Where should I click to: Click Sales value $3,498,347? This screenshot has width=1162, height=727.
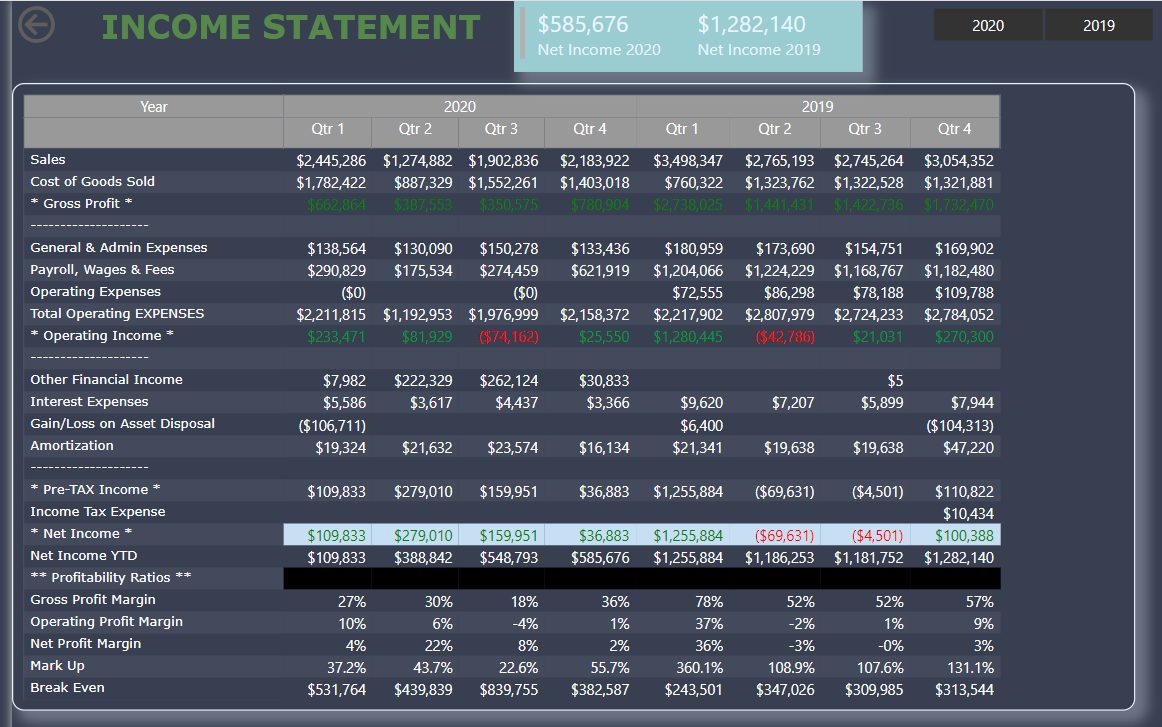[x=688, y=161]
